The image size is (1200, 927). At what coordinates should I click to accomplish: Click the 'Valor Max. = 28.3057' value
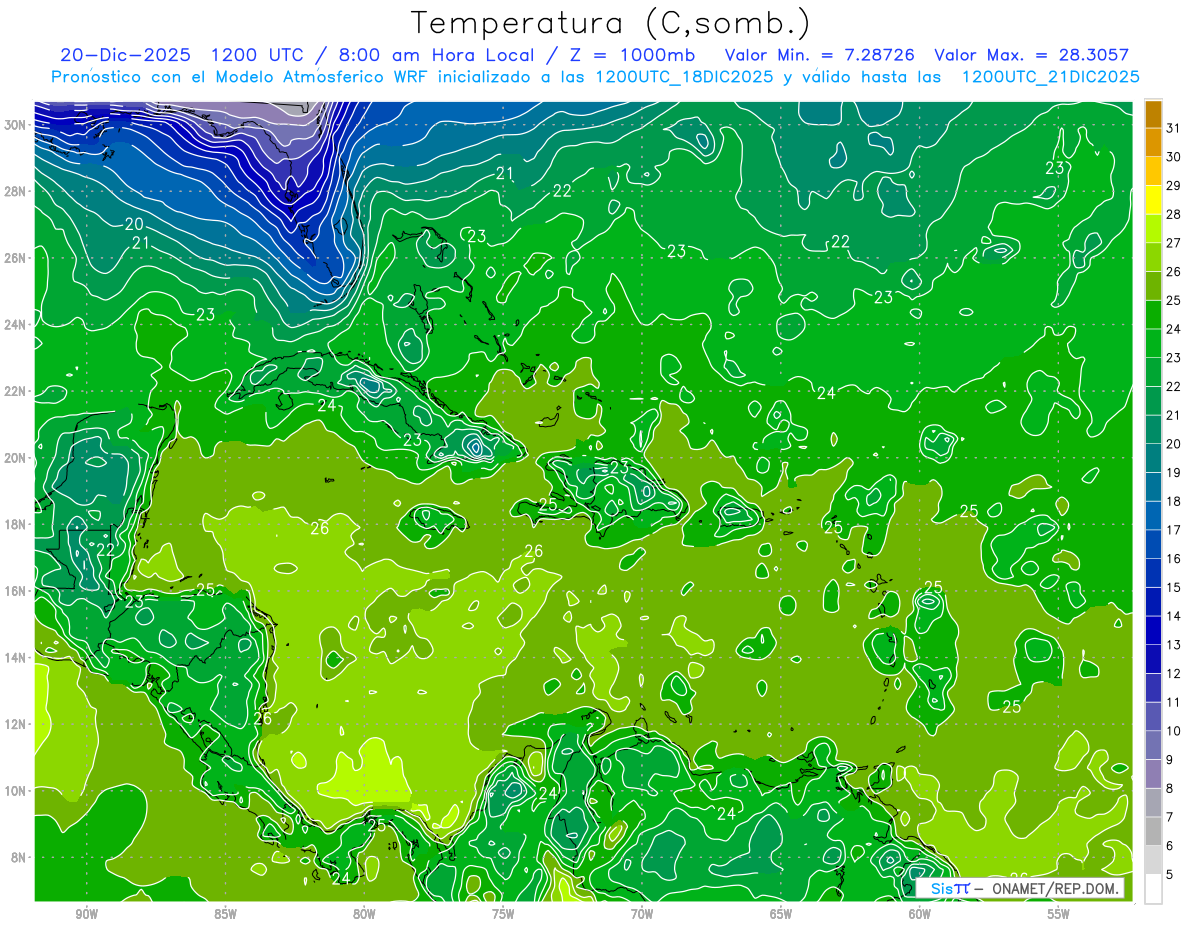click(1031, 54)
